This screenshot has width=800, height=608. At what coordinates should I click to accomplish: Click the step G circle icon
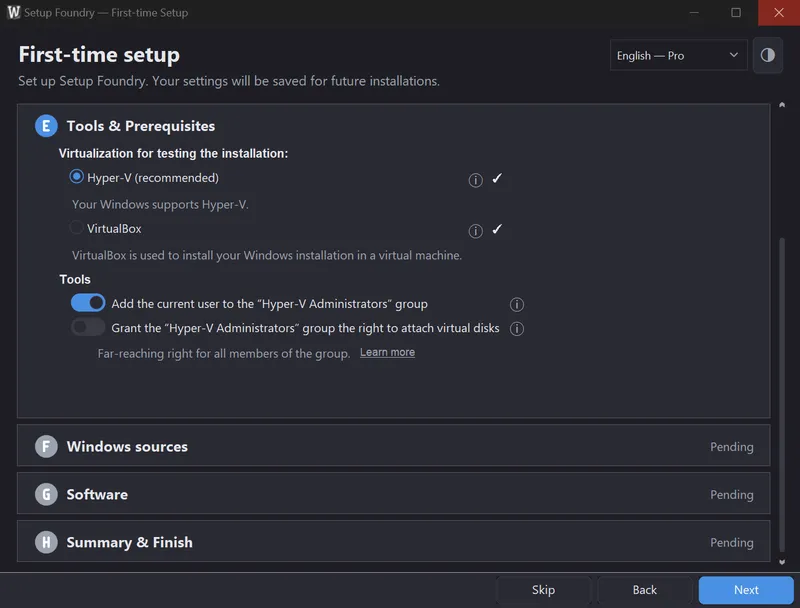pos(46,494)
